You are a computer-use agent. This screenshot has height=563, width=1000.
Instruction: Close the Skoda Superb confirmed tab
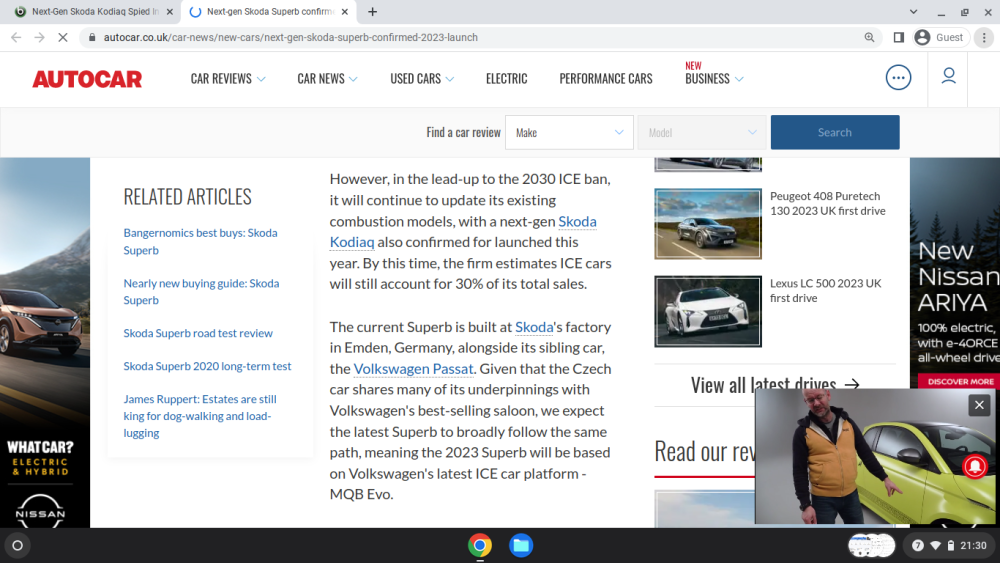(x=344, y=11)
